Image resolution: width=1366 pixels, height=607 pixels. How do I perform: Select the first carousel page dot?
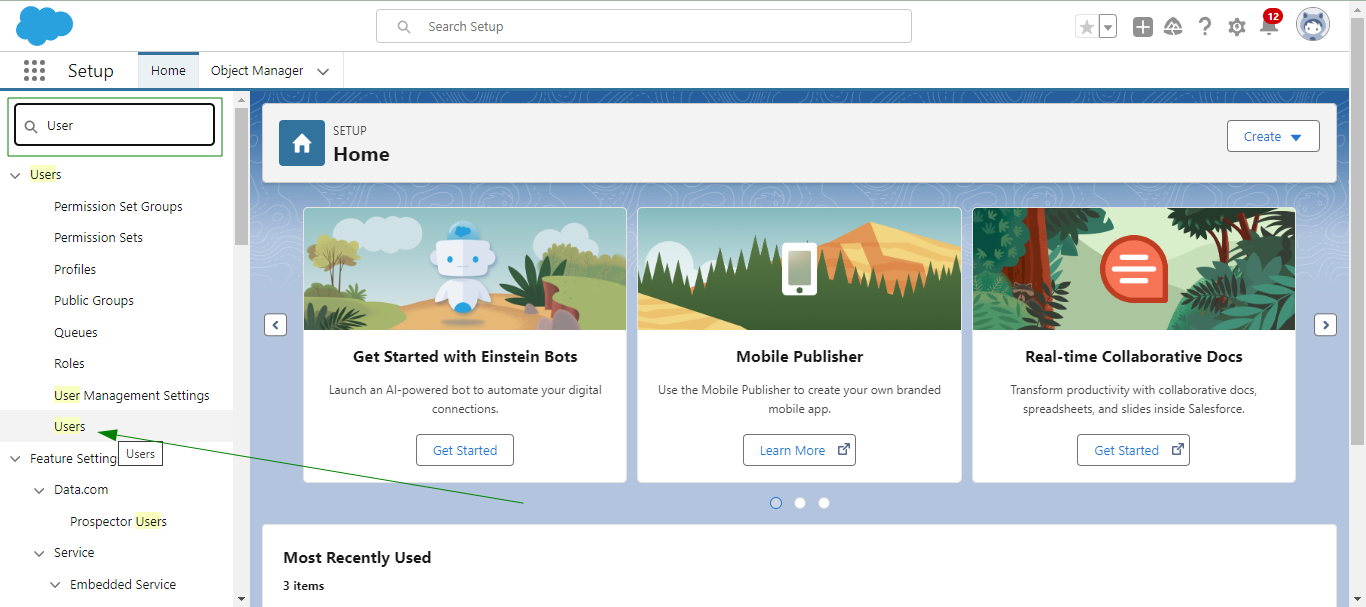[x=776, y=503]
